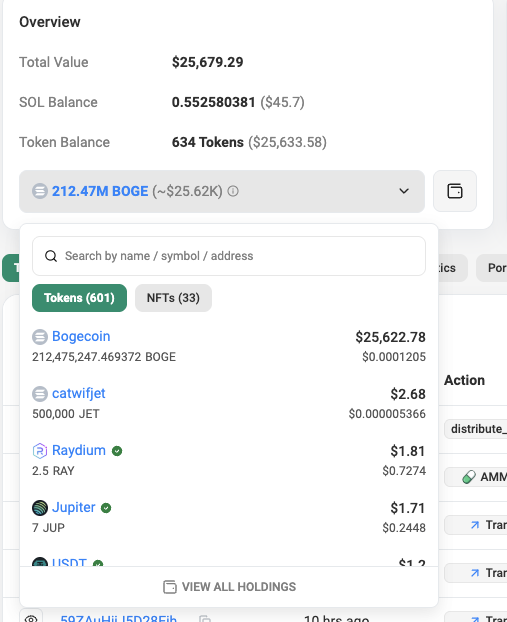Viewport: 507px width, 622px height.
Task: Click the VIEW ALL HOLDINGS button
Action: 229,587
